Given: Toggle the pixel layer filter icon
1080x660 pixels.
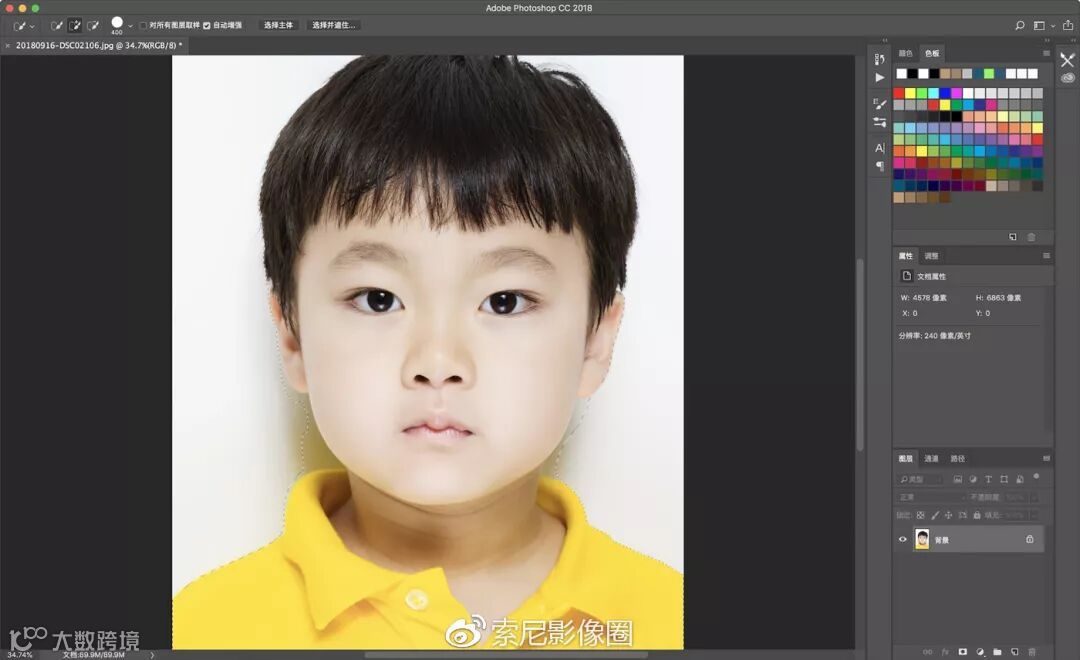Looking at the screenshot, I should [957, 479].
